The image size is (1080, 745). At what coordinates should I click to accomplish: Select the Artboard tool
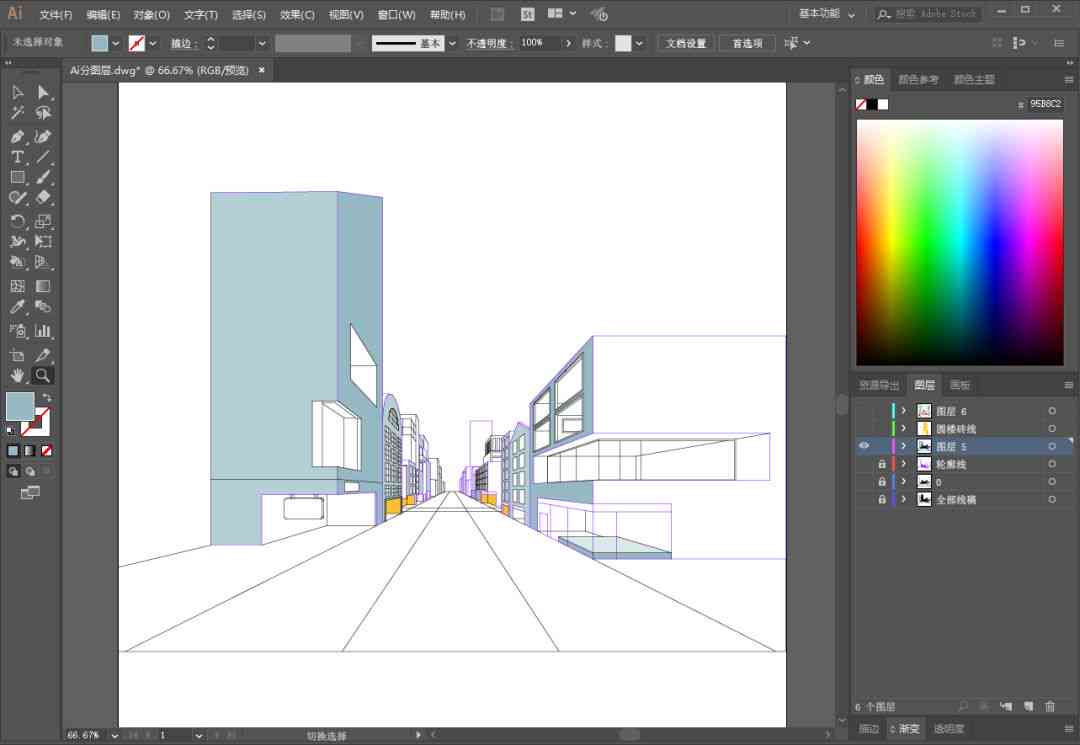point(17,355)
